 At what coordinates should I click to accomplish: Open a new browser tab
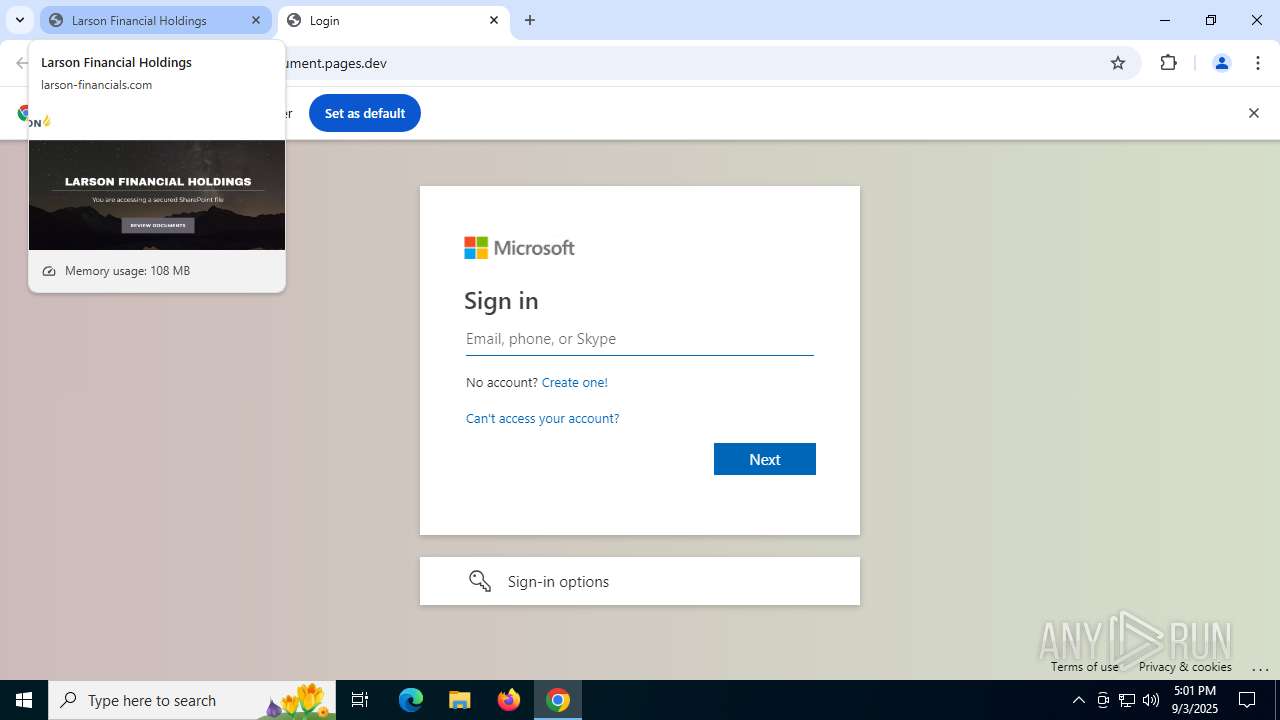[530, 20]
